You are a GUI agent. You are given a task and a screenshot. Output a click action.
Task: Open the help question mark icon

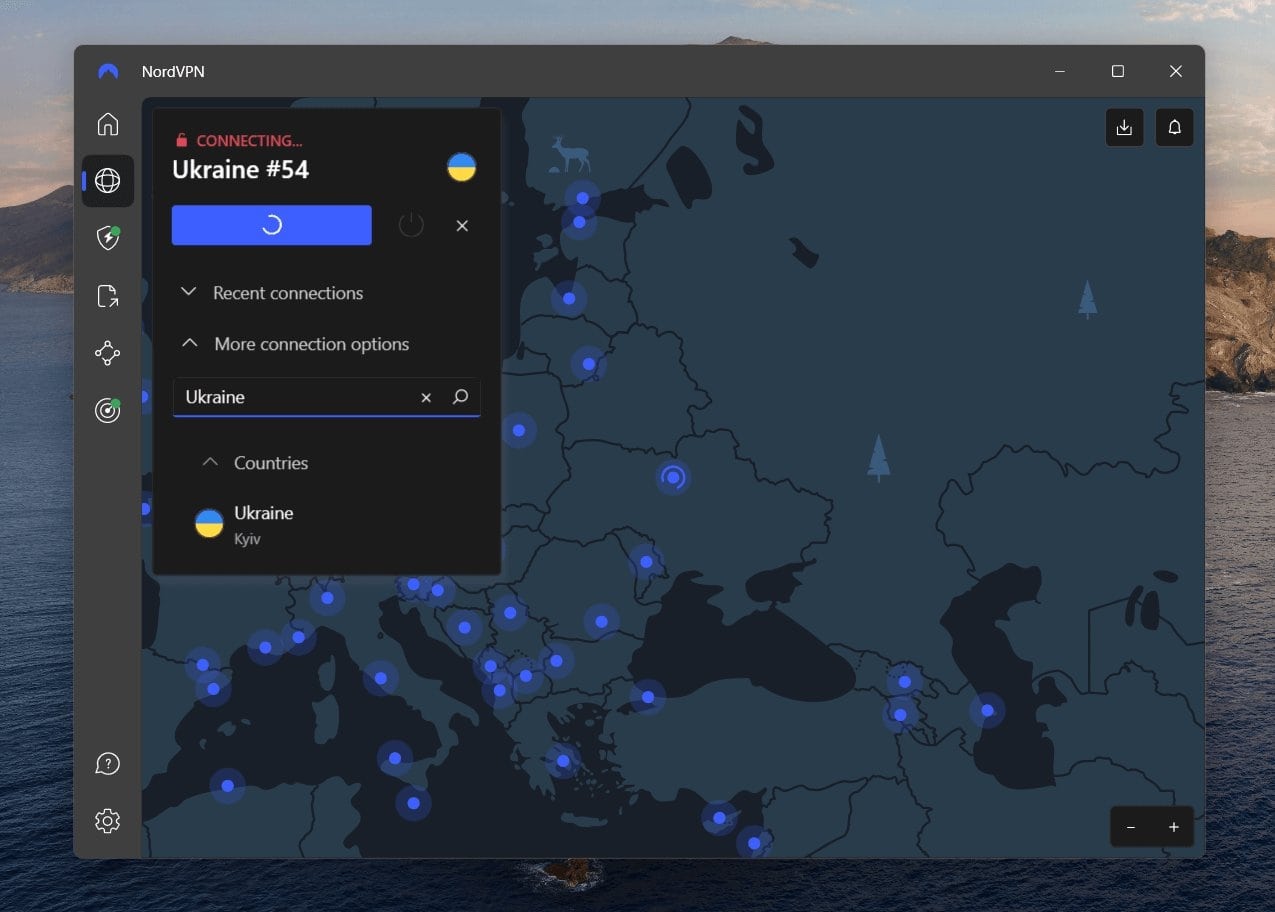107,763
